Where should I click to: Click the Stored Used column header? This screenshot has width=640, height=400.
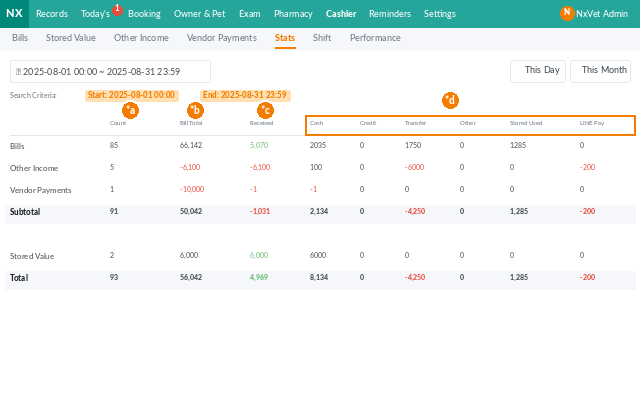(x=526, y=123)
